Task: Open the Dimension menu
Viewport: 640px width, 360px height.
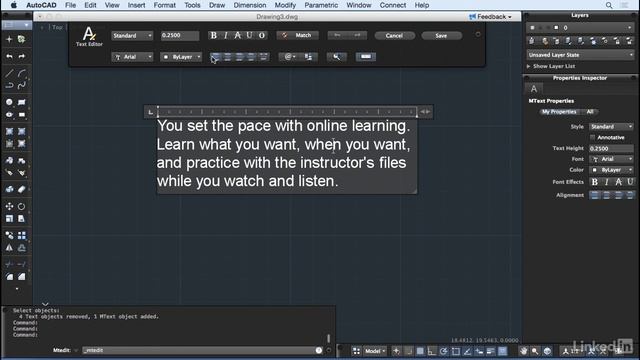Action: (250, 5)
